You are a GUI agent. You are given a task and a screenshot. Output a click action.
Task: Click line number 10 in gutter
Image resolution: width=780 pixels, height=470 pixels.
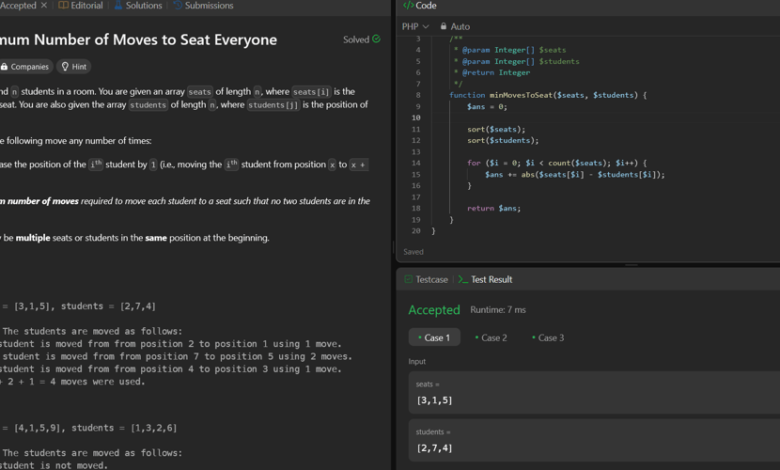(x=416, y=118)
